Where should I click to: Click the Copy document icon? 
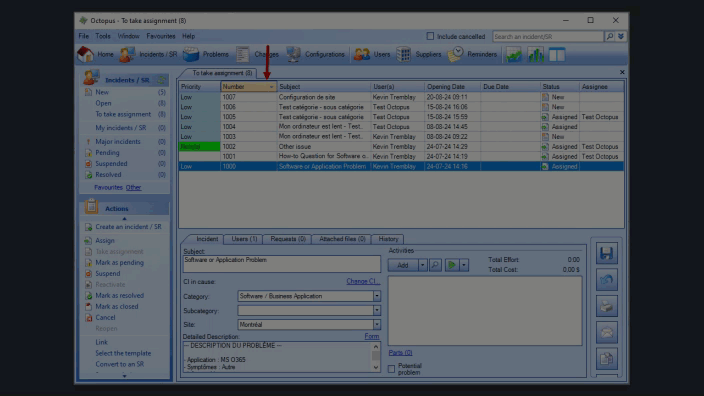[607, 359]
